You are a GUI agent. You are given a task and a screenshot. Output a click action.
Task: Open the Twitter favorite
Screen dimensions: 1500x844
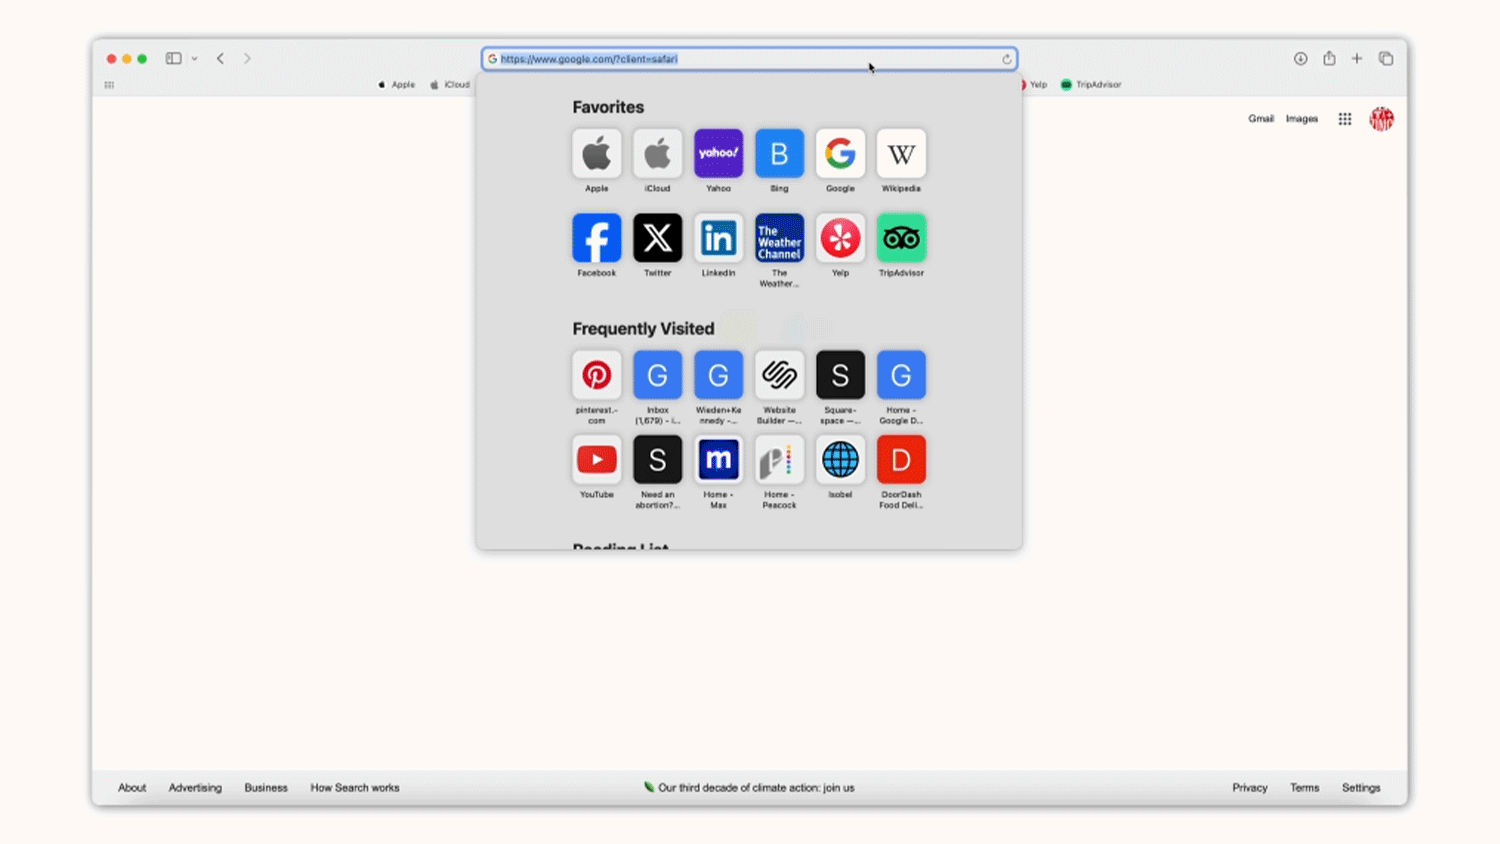pos(658,238)
